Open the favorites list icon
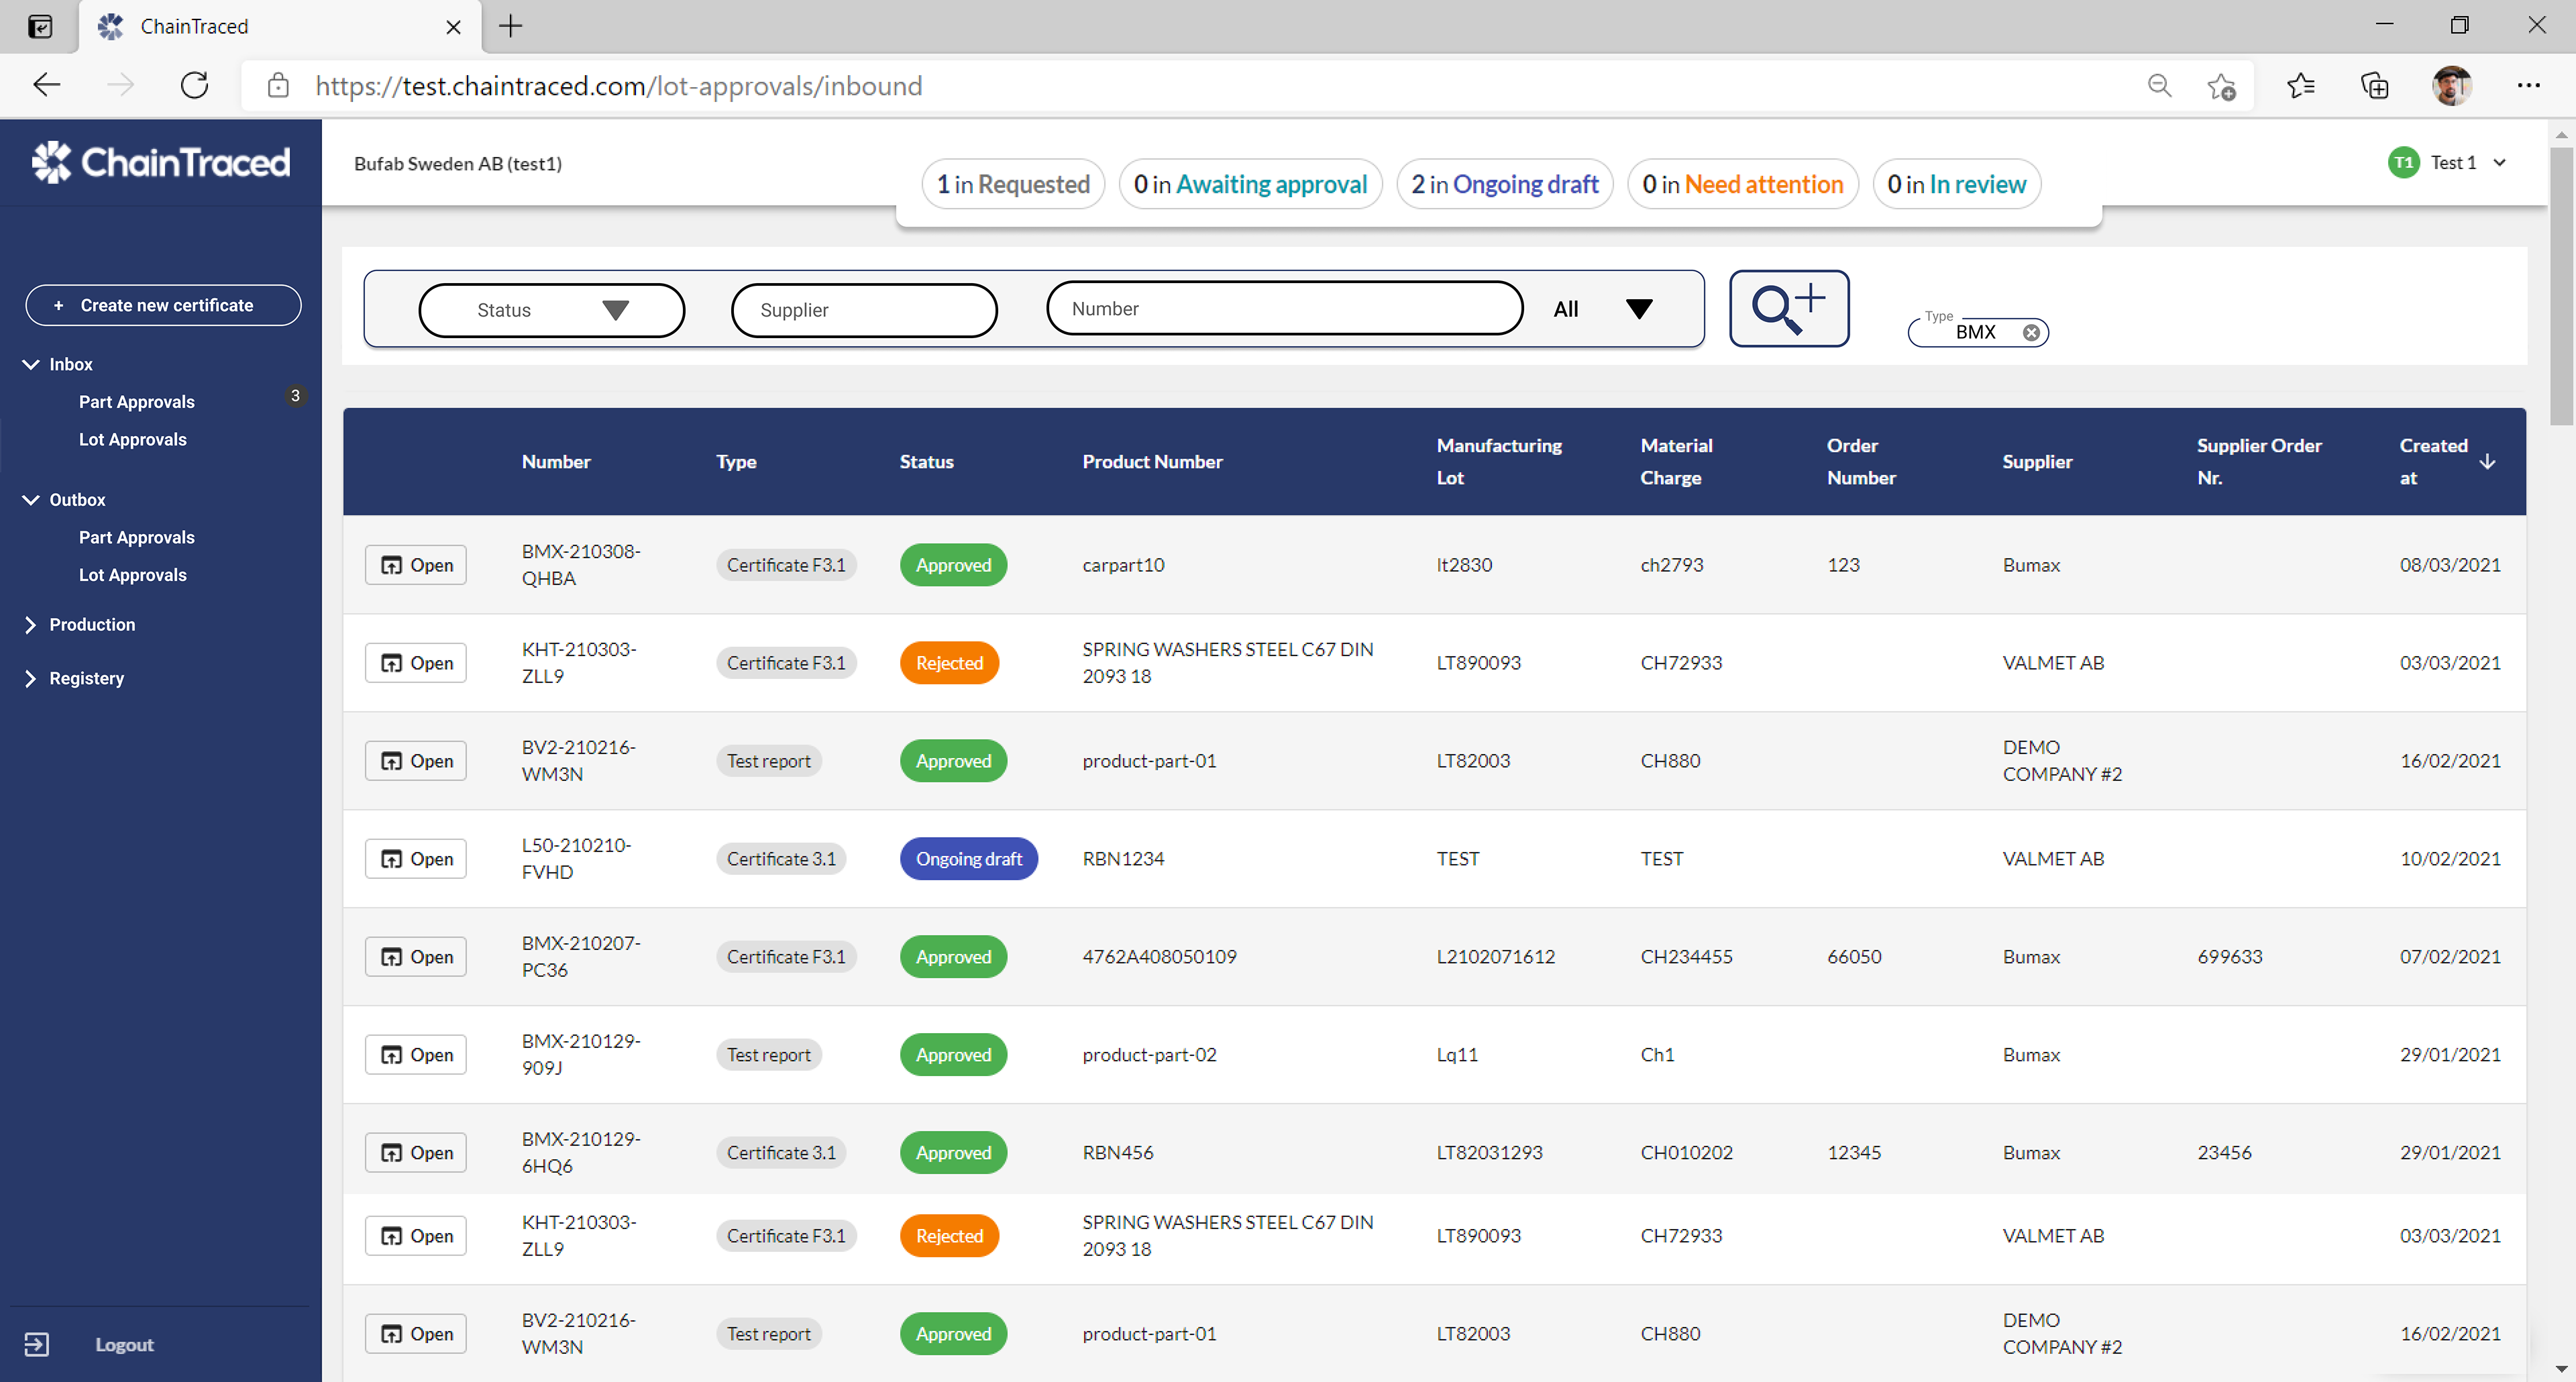 tap(2300, 86)
